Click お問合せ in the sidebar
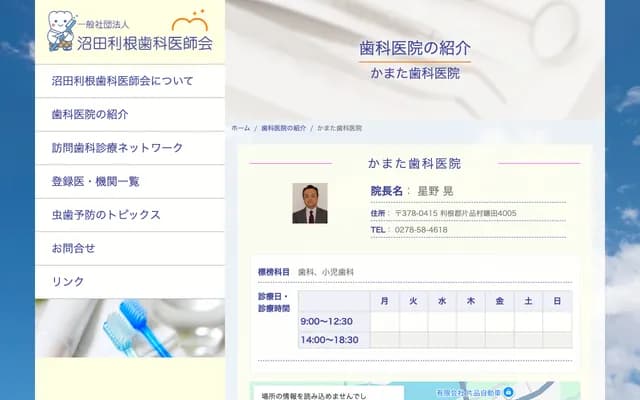640x400 pixels. [x=73, y=248]
